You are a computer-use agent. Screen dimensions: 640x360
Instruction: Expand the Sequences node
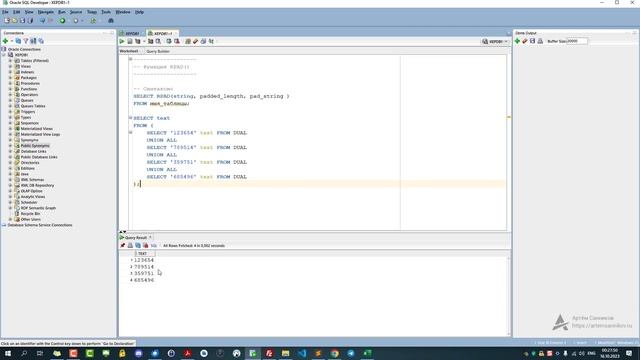(x=10, y=123)
